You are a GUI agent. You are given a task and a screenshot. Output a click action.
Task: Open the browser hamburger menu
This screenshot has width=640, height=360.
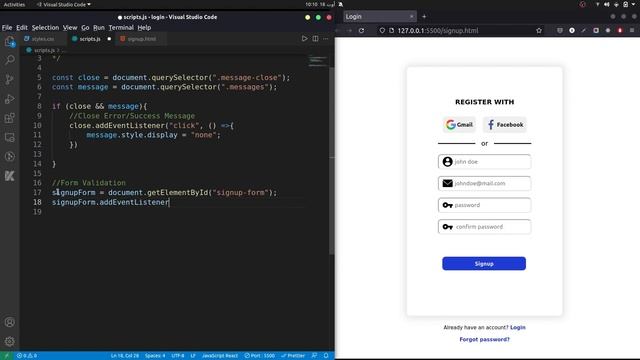[x=632, y=31]
